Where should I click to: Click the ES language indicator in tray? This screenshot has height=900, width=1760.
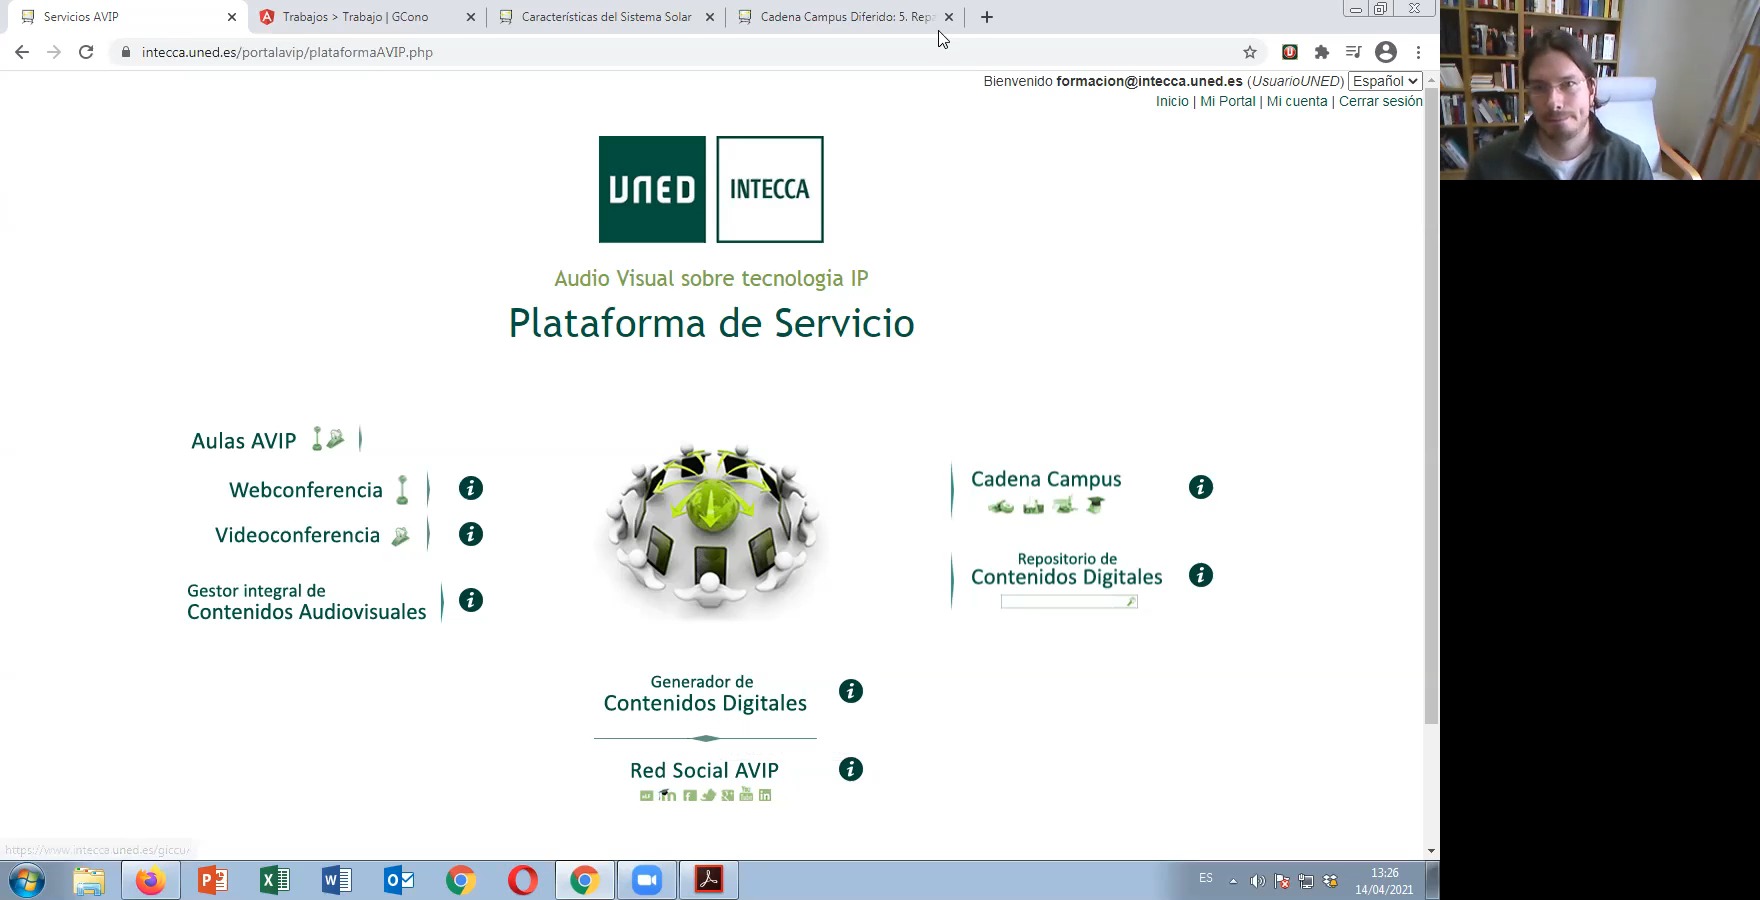pos(1206,878)
